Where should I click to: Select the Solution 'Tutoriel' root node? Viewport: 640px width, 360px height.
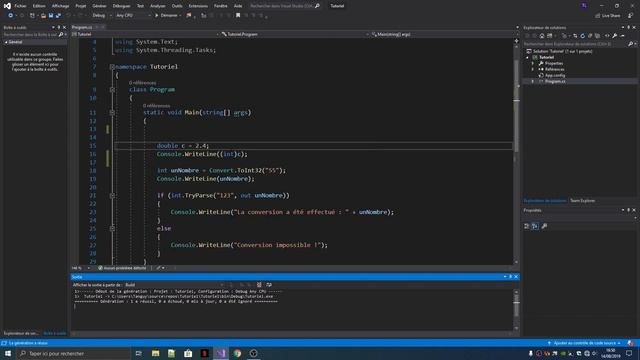(562, 51)
